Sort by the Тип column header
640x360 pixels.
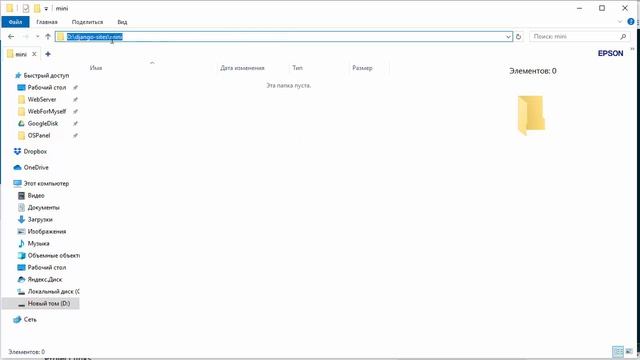pos(298,68)
